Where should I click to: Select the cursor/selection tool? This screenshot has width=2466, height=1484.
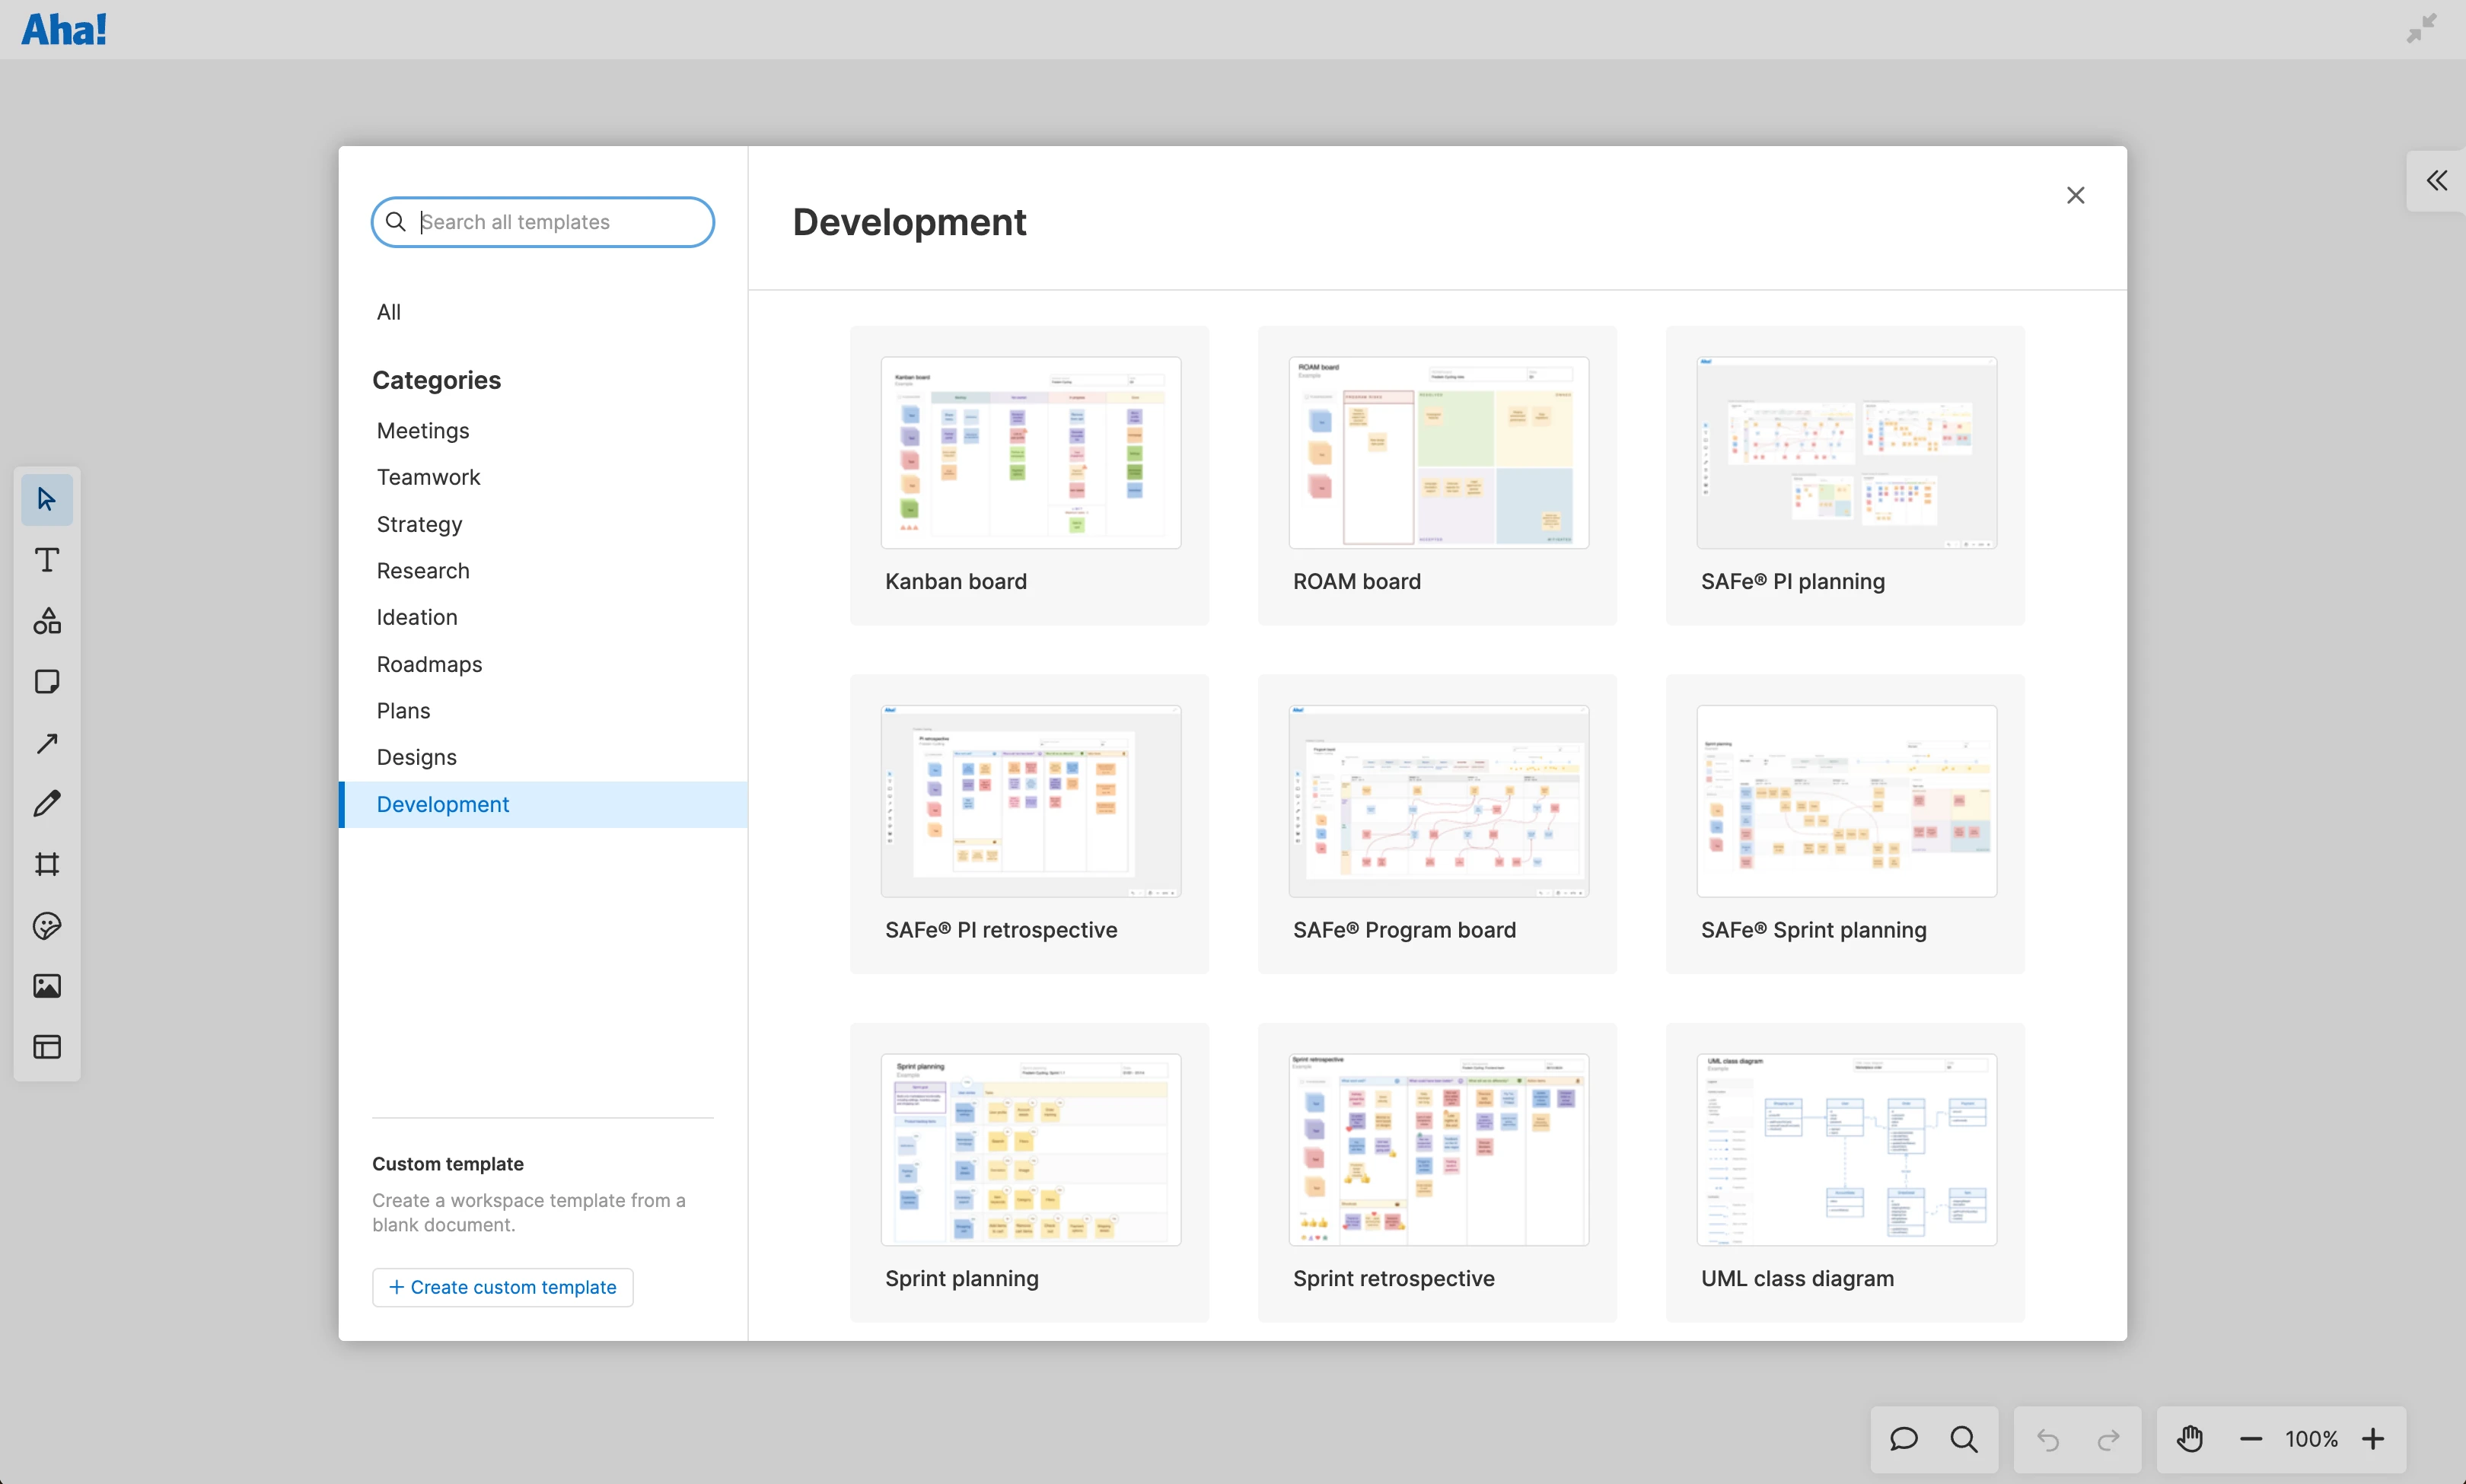tap(46, 499)
